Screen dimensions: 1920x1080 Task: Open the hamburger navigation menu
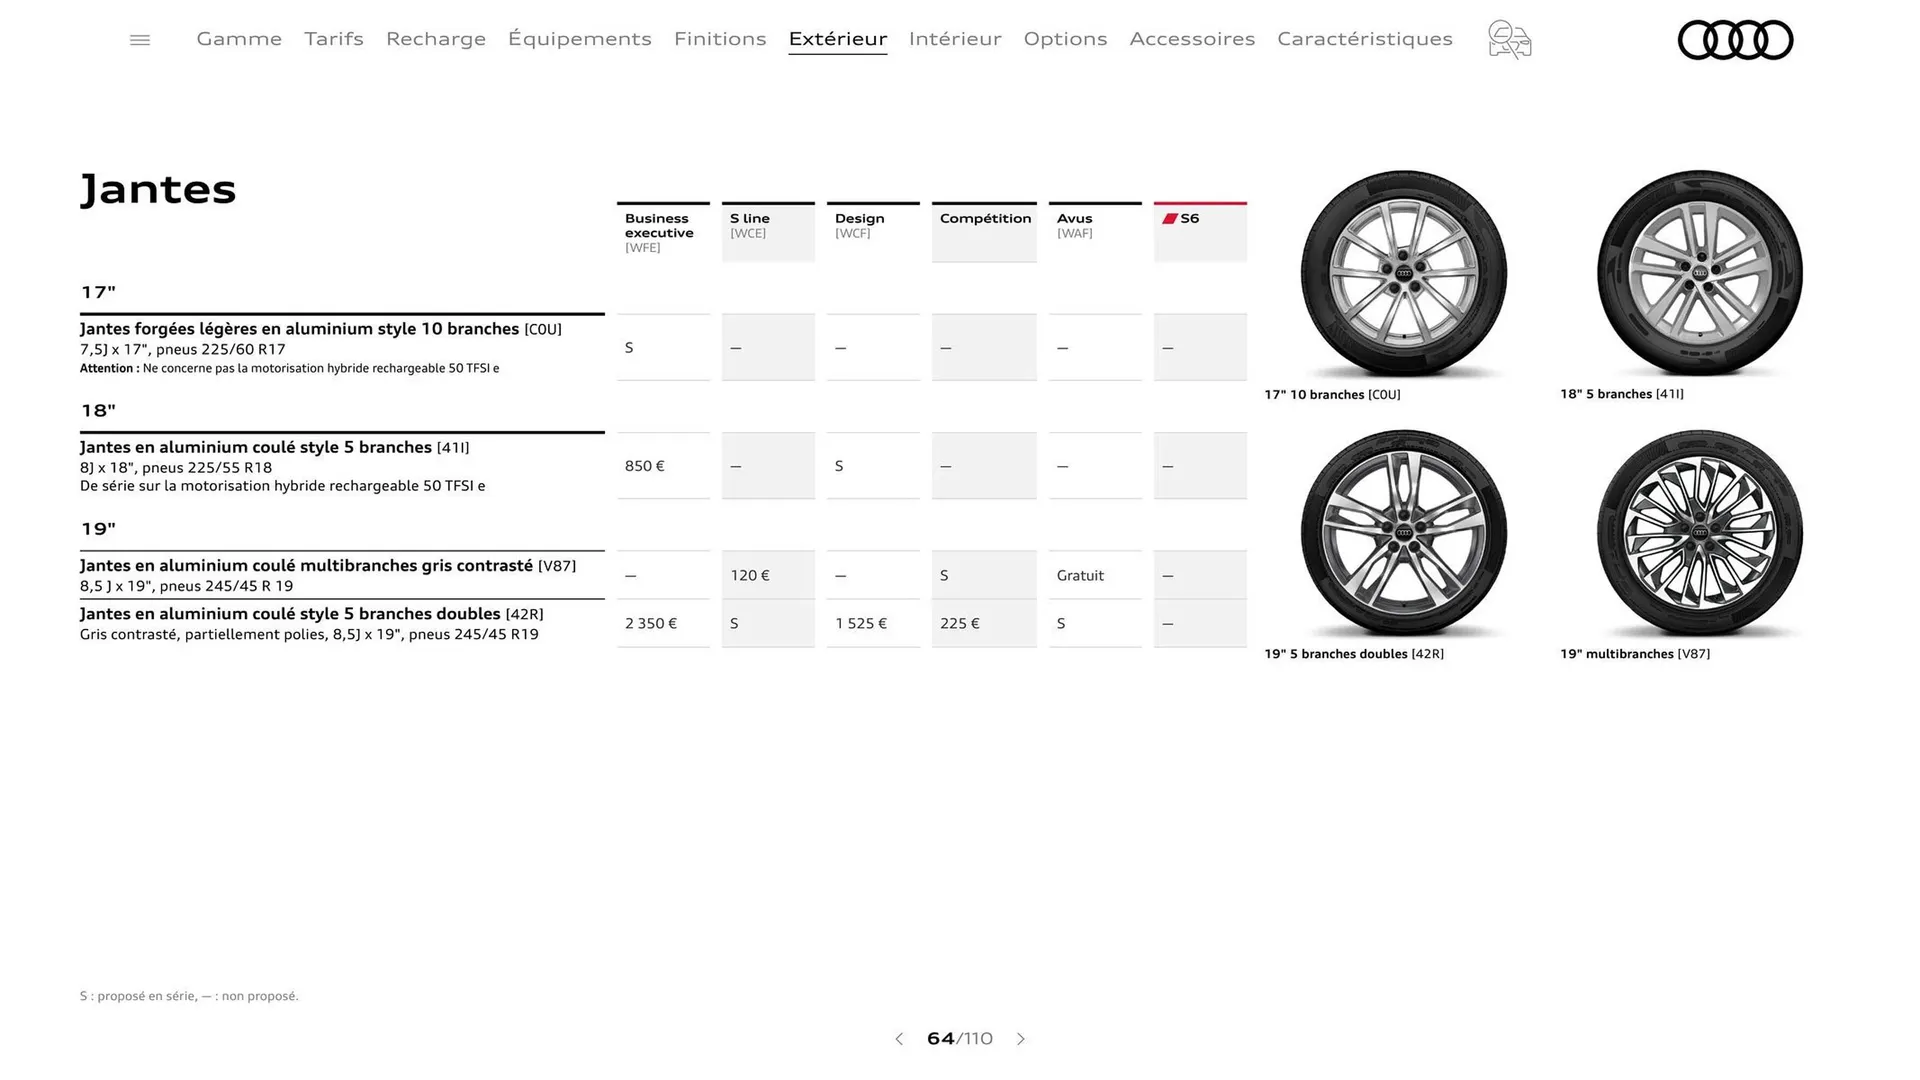tap(139, 39)
